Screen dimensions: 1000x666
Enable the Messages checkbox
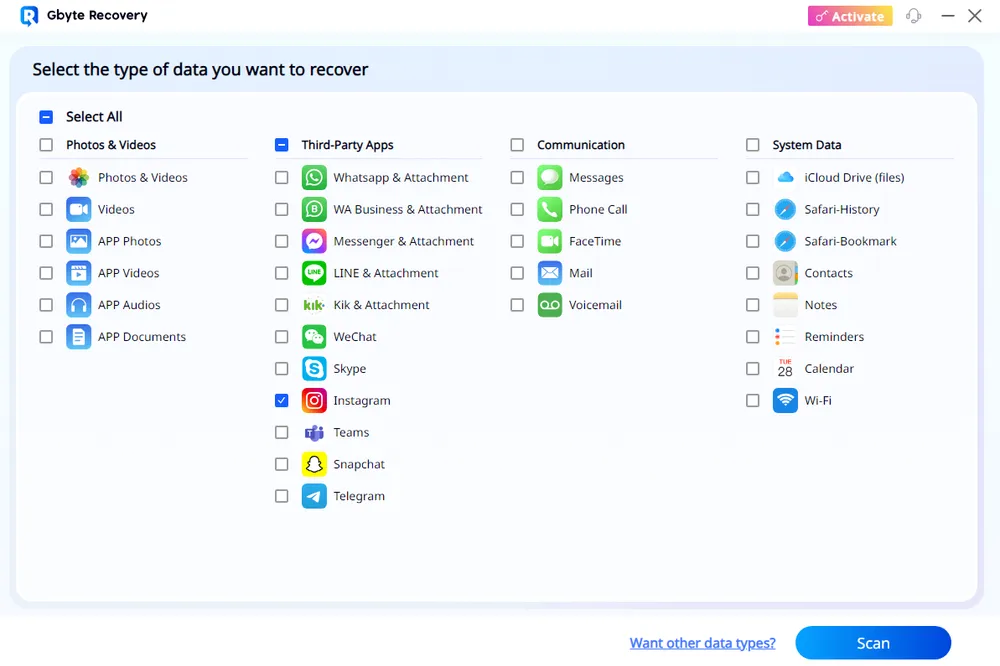pyautogui.click(x=517, y=177)
